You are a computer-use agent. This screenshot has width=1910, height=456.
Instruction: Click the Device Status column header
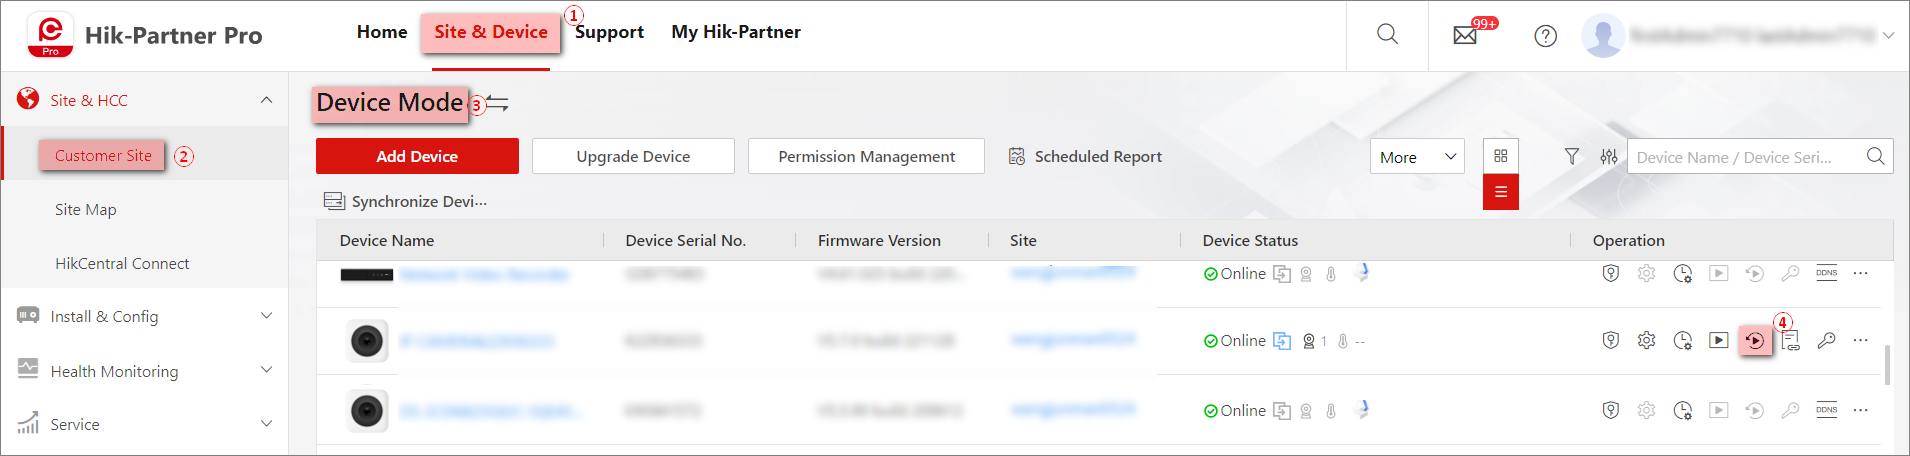point(1250,241)
